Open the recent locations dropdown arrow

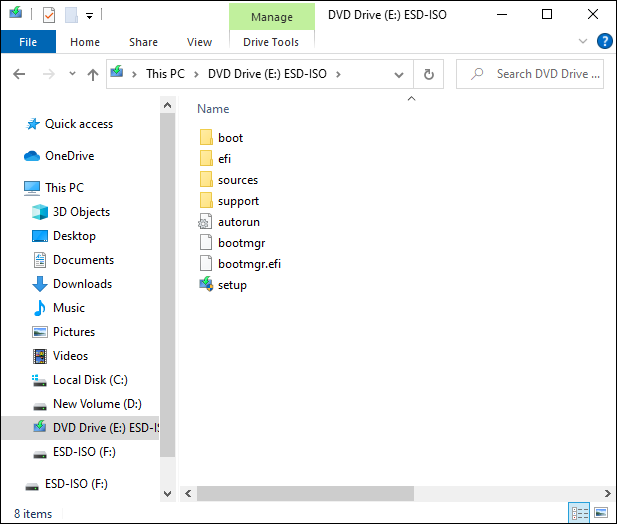click(x=72, y=74)
